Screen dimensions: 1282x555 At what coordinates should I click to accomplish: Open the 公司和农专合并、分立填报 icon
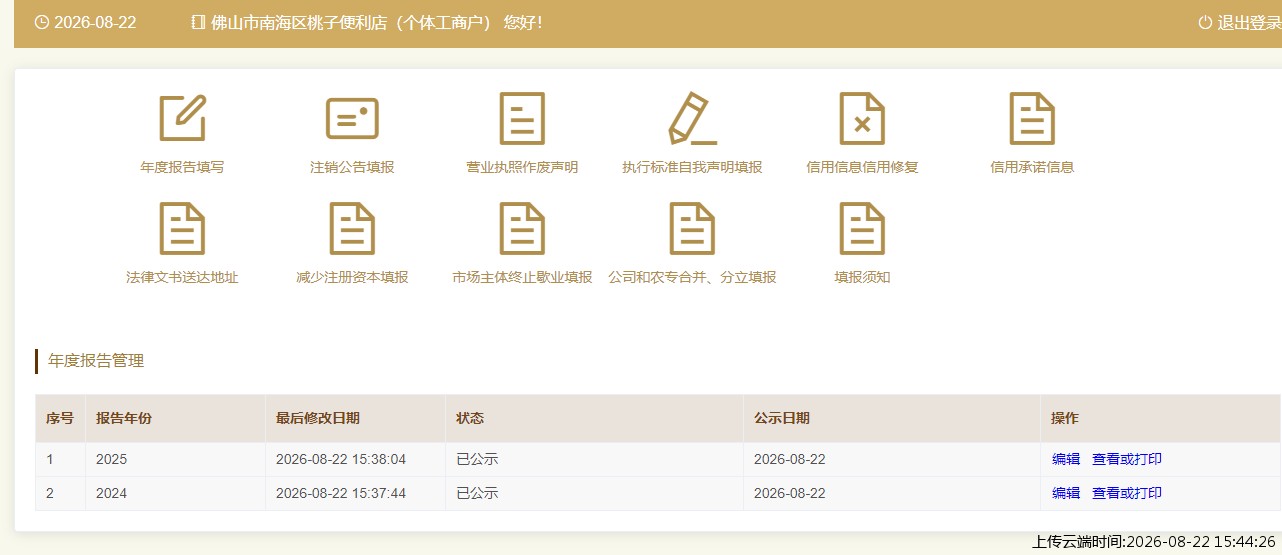coord(692,228)
